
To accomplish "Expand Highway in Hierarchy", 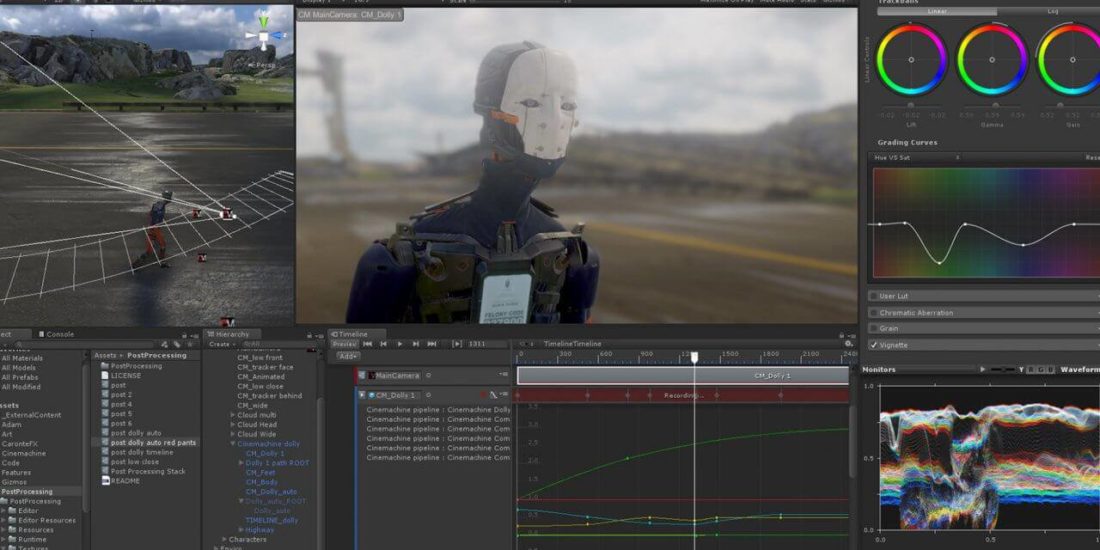I will (241, 530).
